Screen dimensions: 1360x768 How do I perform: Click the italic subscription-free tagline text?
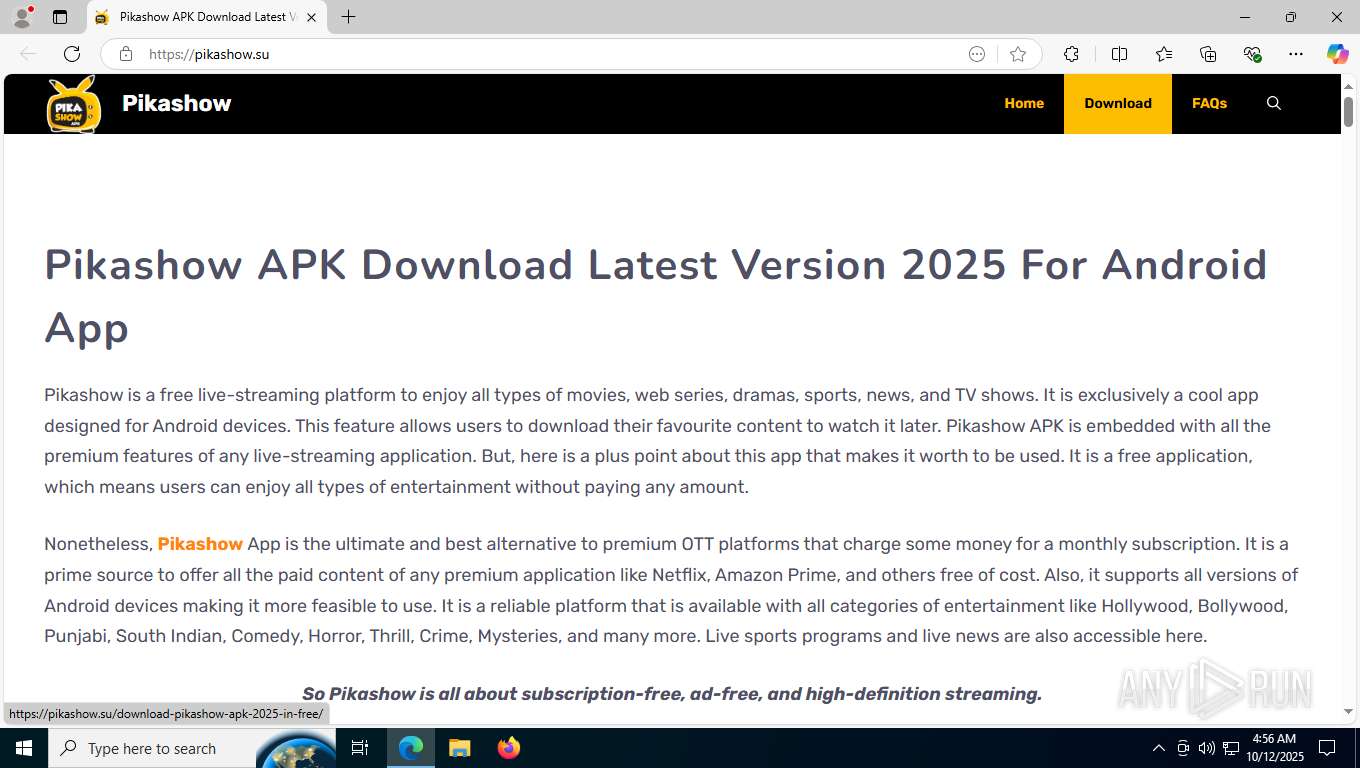click(x=672, y=694)
